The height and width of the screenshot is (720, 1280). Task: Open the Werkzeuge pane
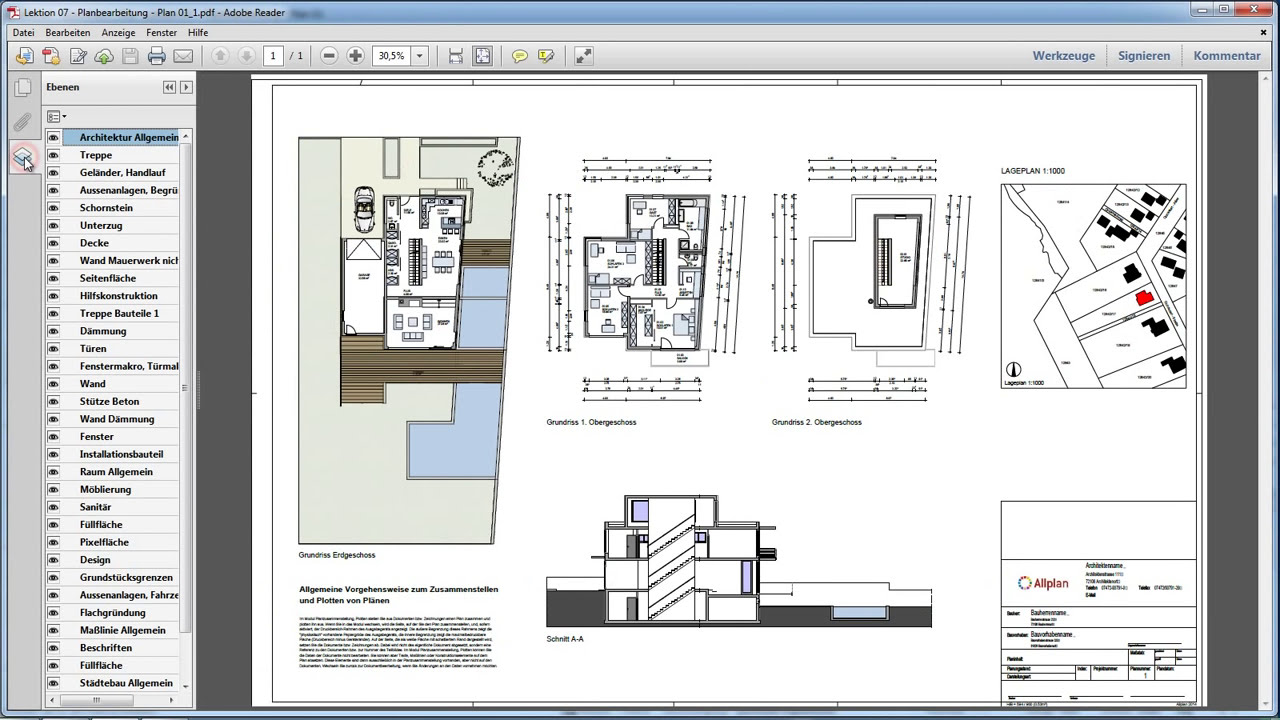(x=1064, y=56)
